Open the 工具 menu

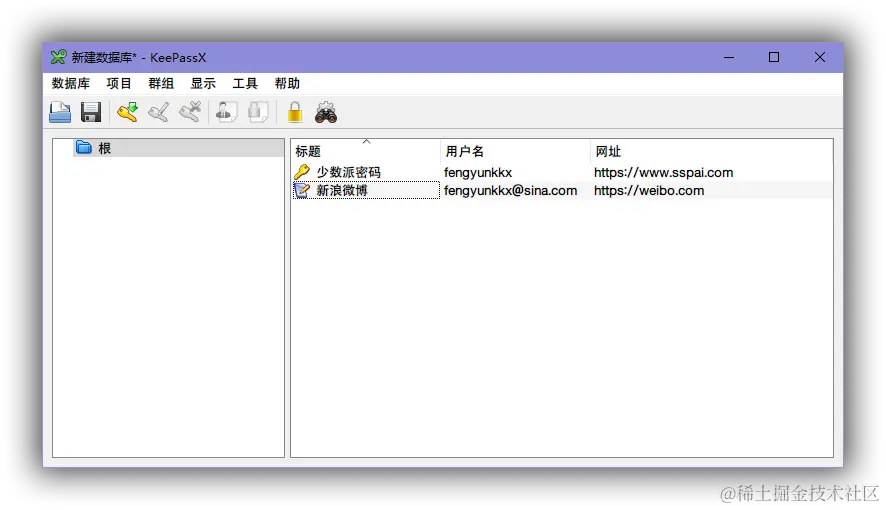(245, 84)
